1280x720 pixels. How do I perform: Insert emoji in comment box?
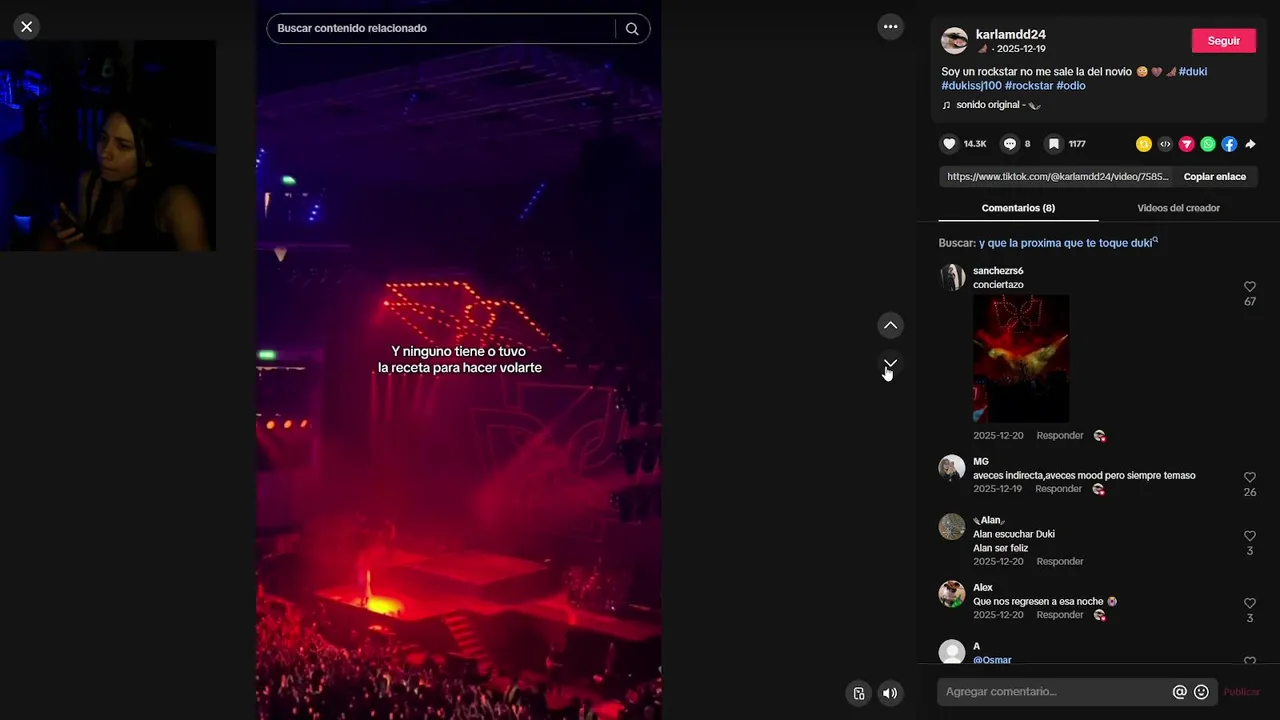tap(1201, 692)
